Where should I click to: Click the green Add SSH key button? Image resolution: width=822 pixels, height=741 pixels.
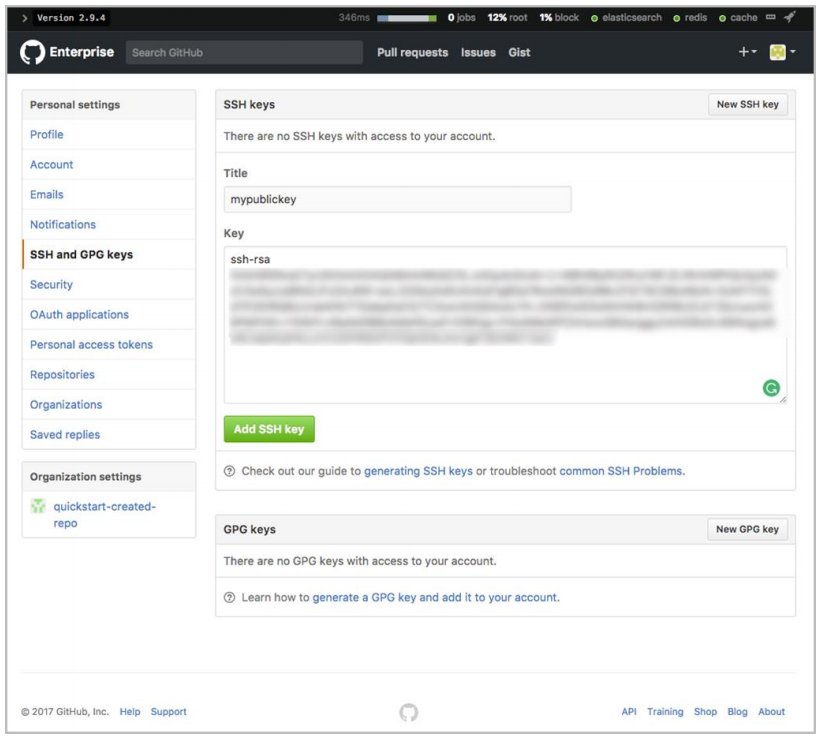(x=269, y=429)
